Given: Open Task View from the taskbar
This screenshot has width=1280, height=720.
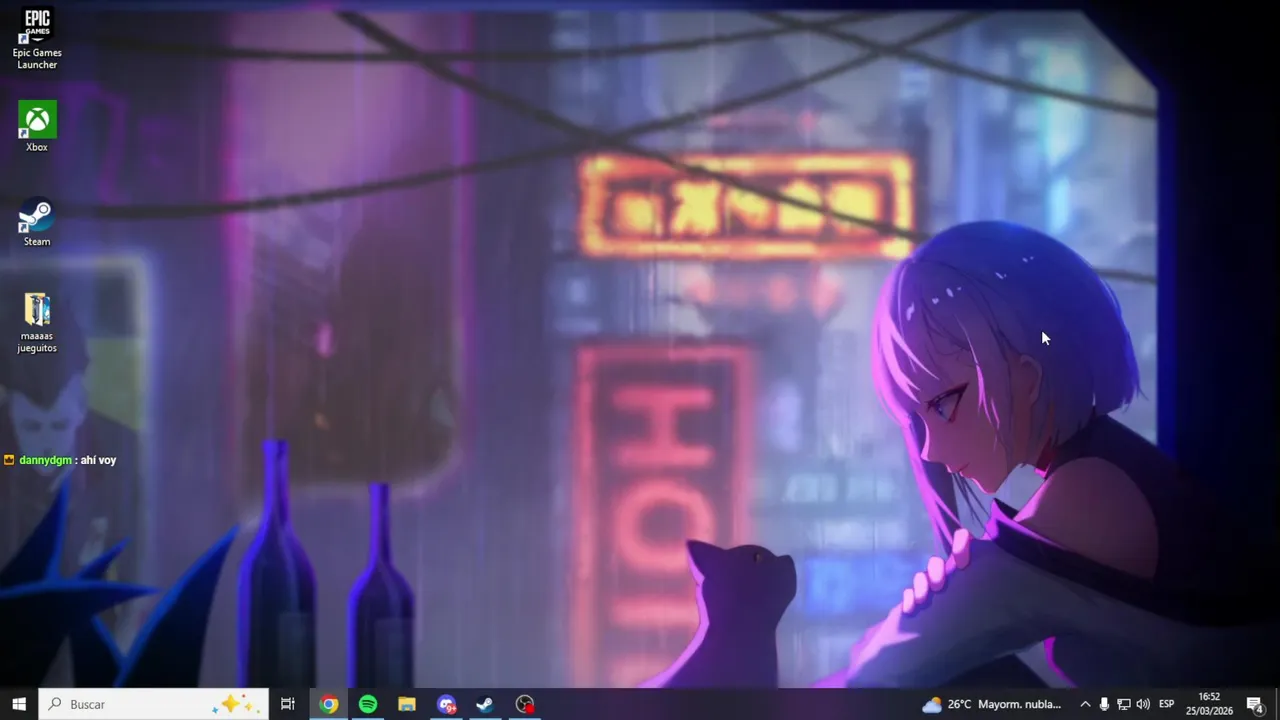Looking at the screenshot, I should pyautogui.click(x=288, y=704).
